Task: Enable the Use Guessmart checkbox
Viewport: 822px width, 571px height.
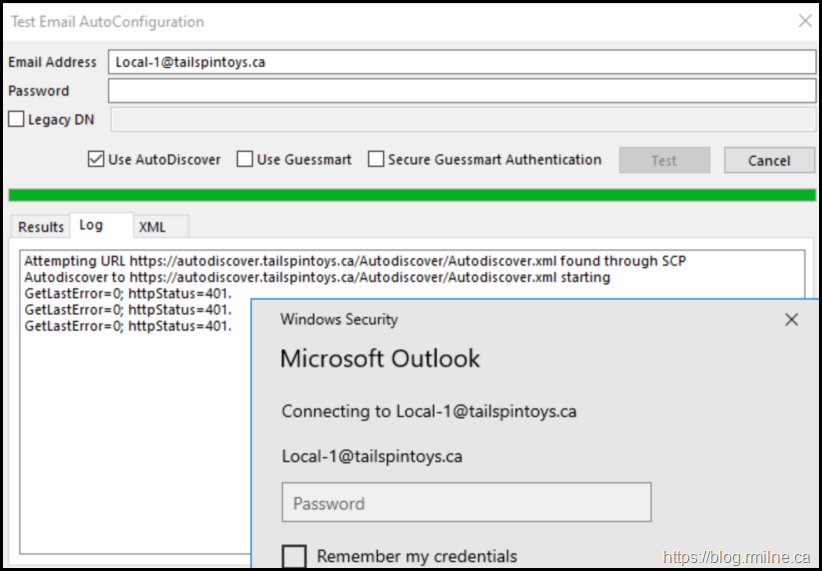Action: click(244, 159)
